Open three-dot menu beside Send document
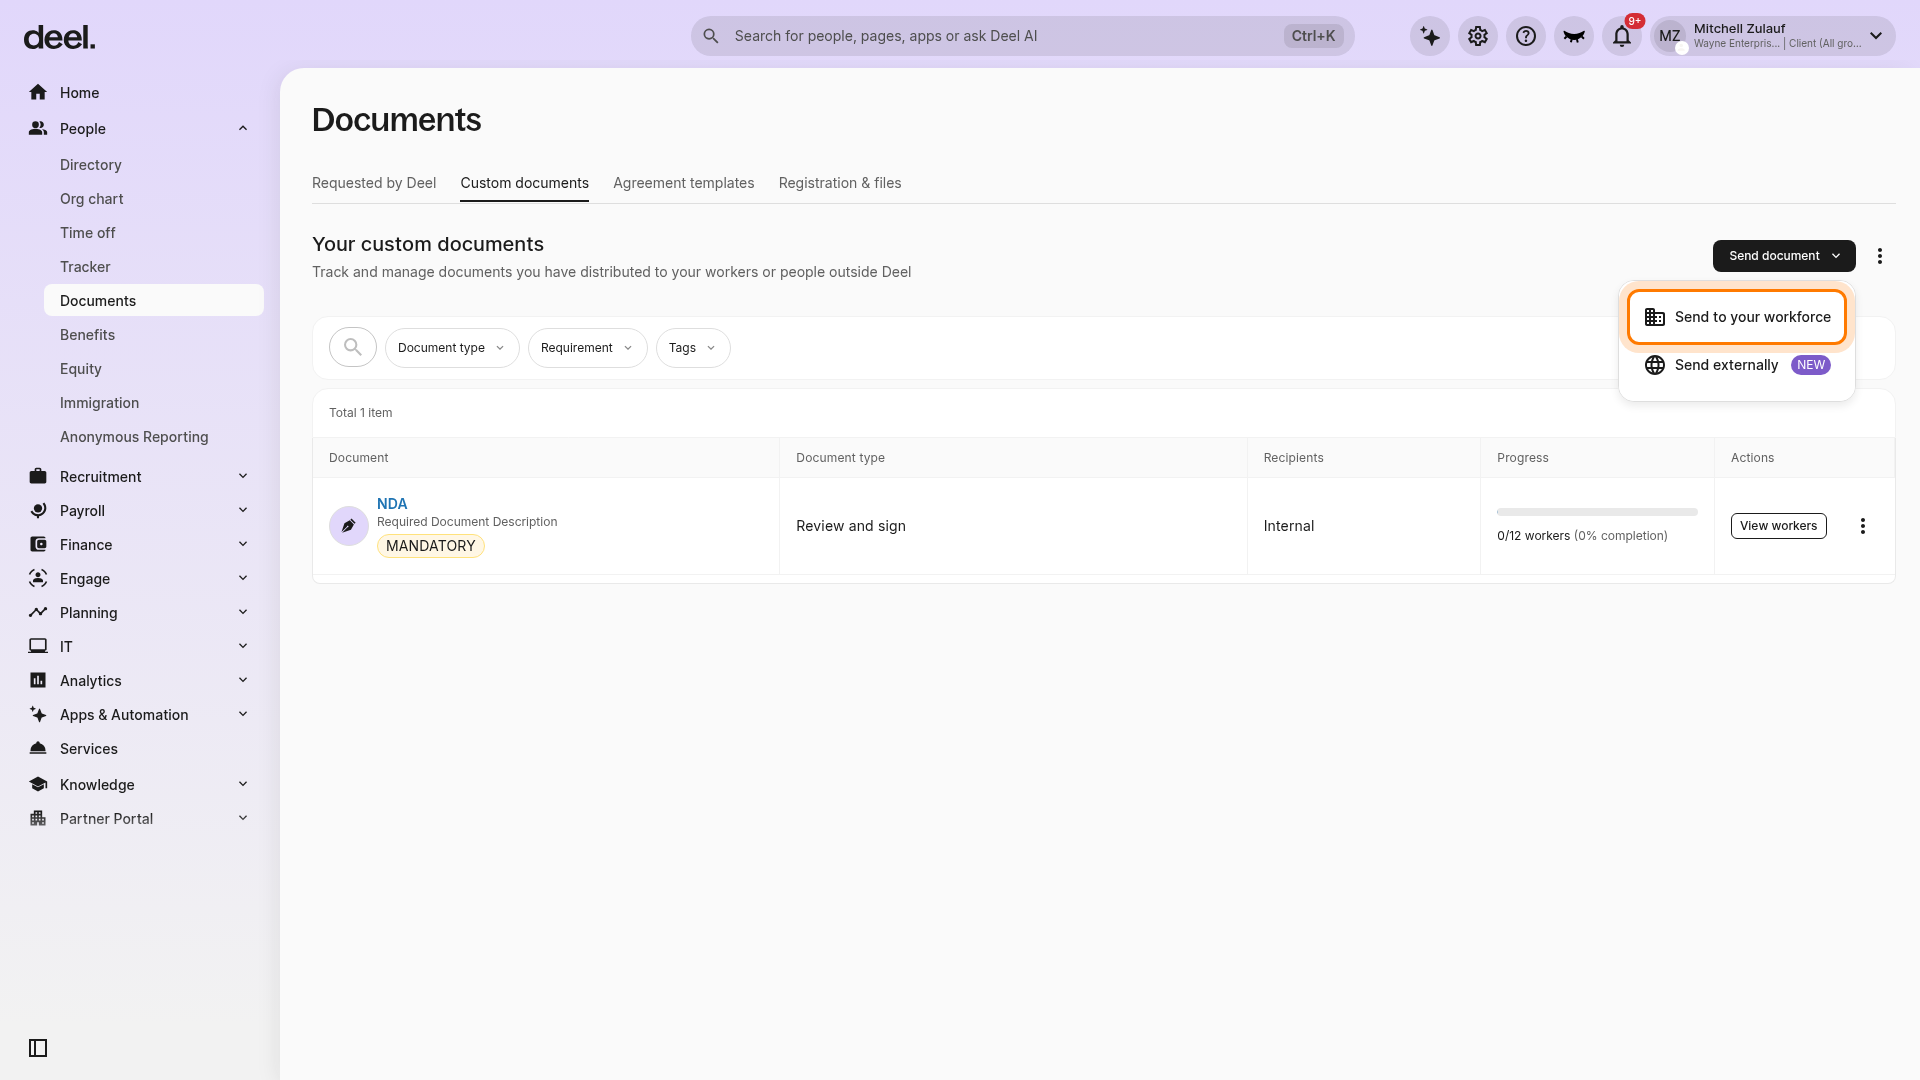Screen dimensions: 1920x1080 tap(1880, 256)
